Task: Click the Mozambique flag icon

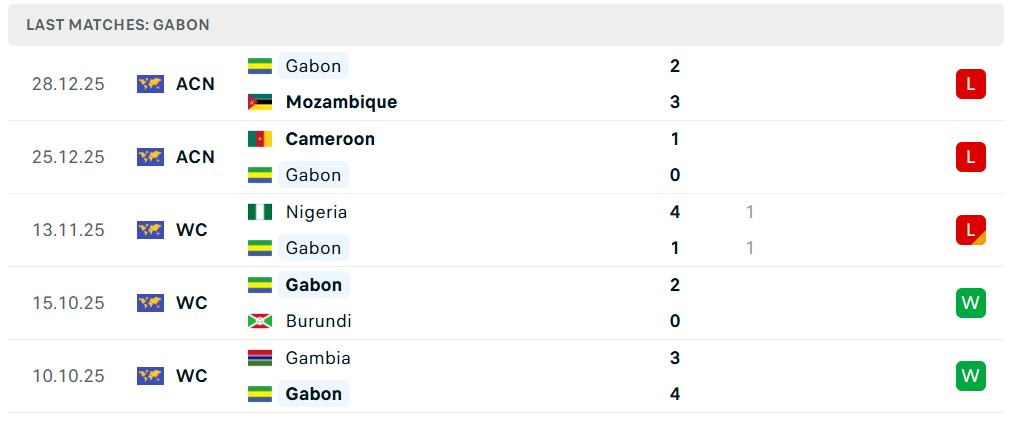Action: (x=260, y=102)
